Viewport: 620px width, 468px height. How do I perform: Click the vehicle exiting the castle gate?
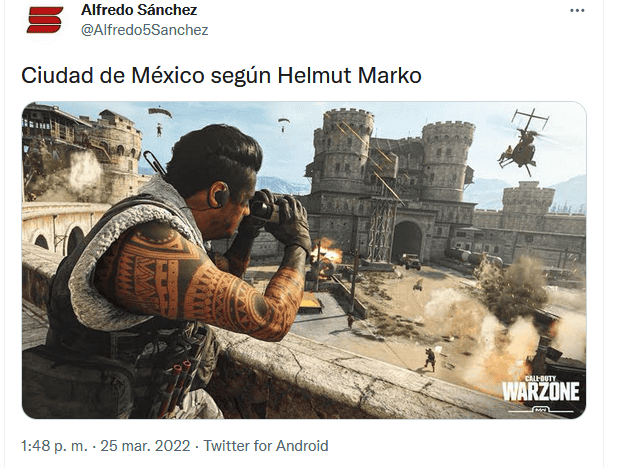[x=410, y=261]
